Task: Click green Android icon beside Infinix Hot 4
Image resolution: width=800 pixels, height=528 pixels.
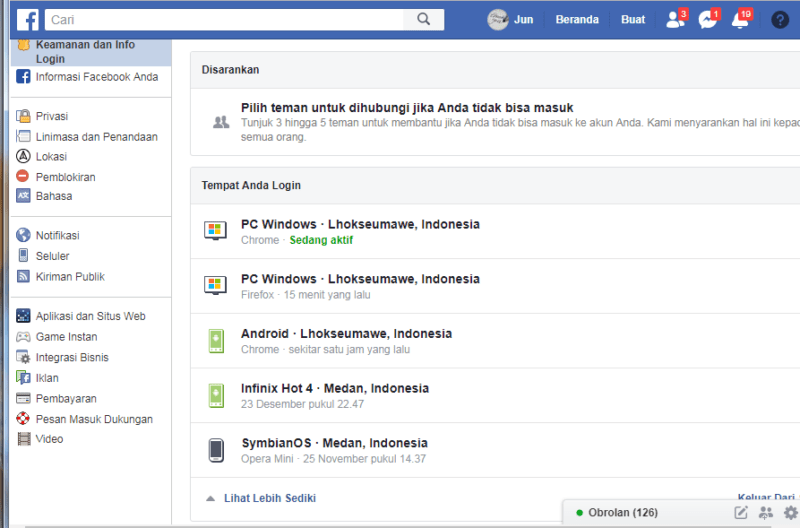Action: pos(216,395)
